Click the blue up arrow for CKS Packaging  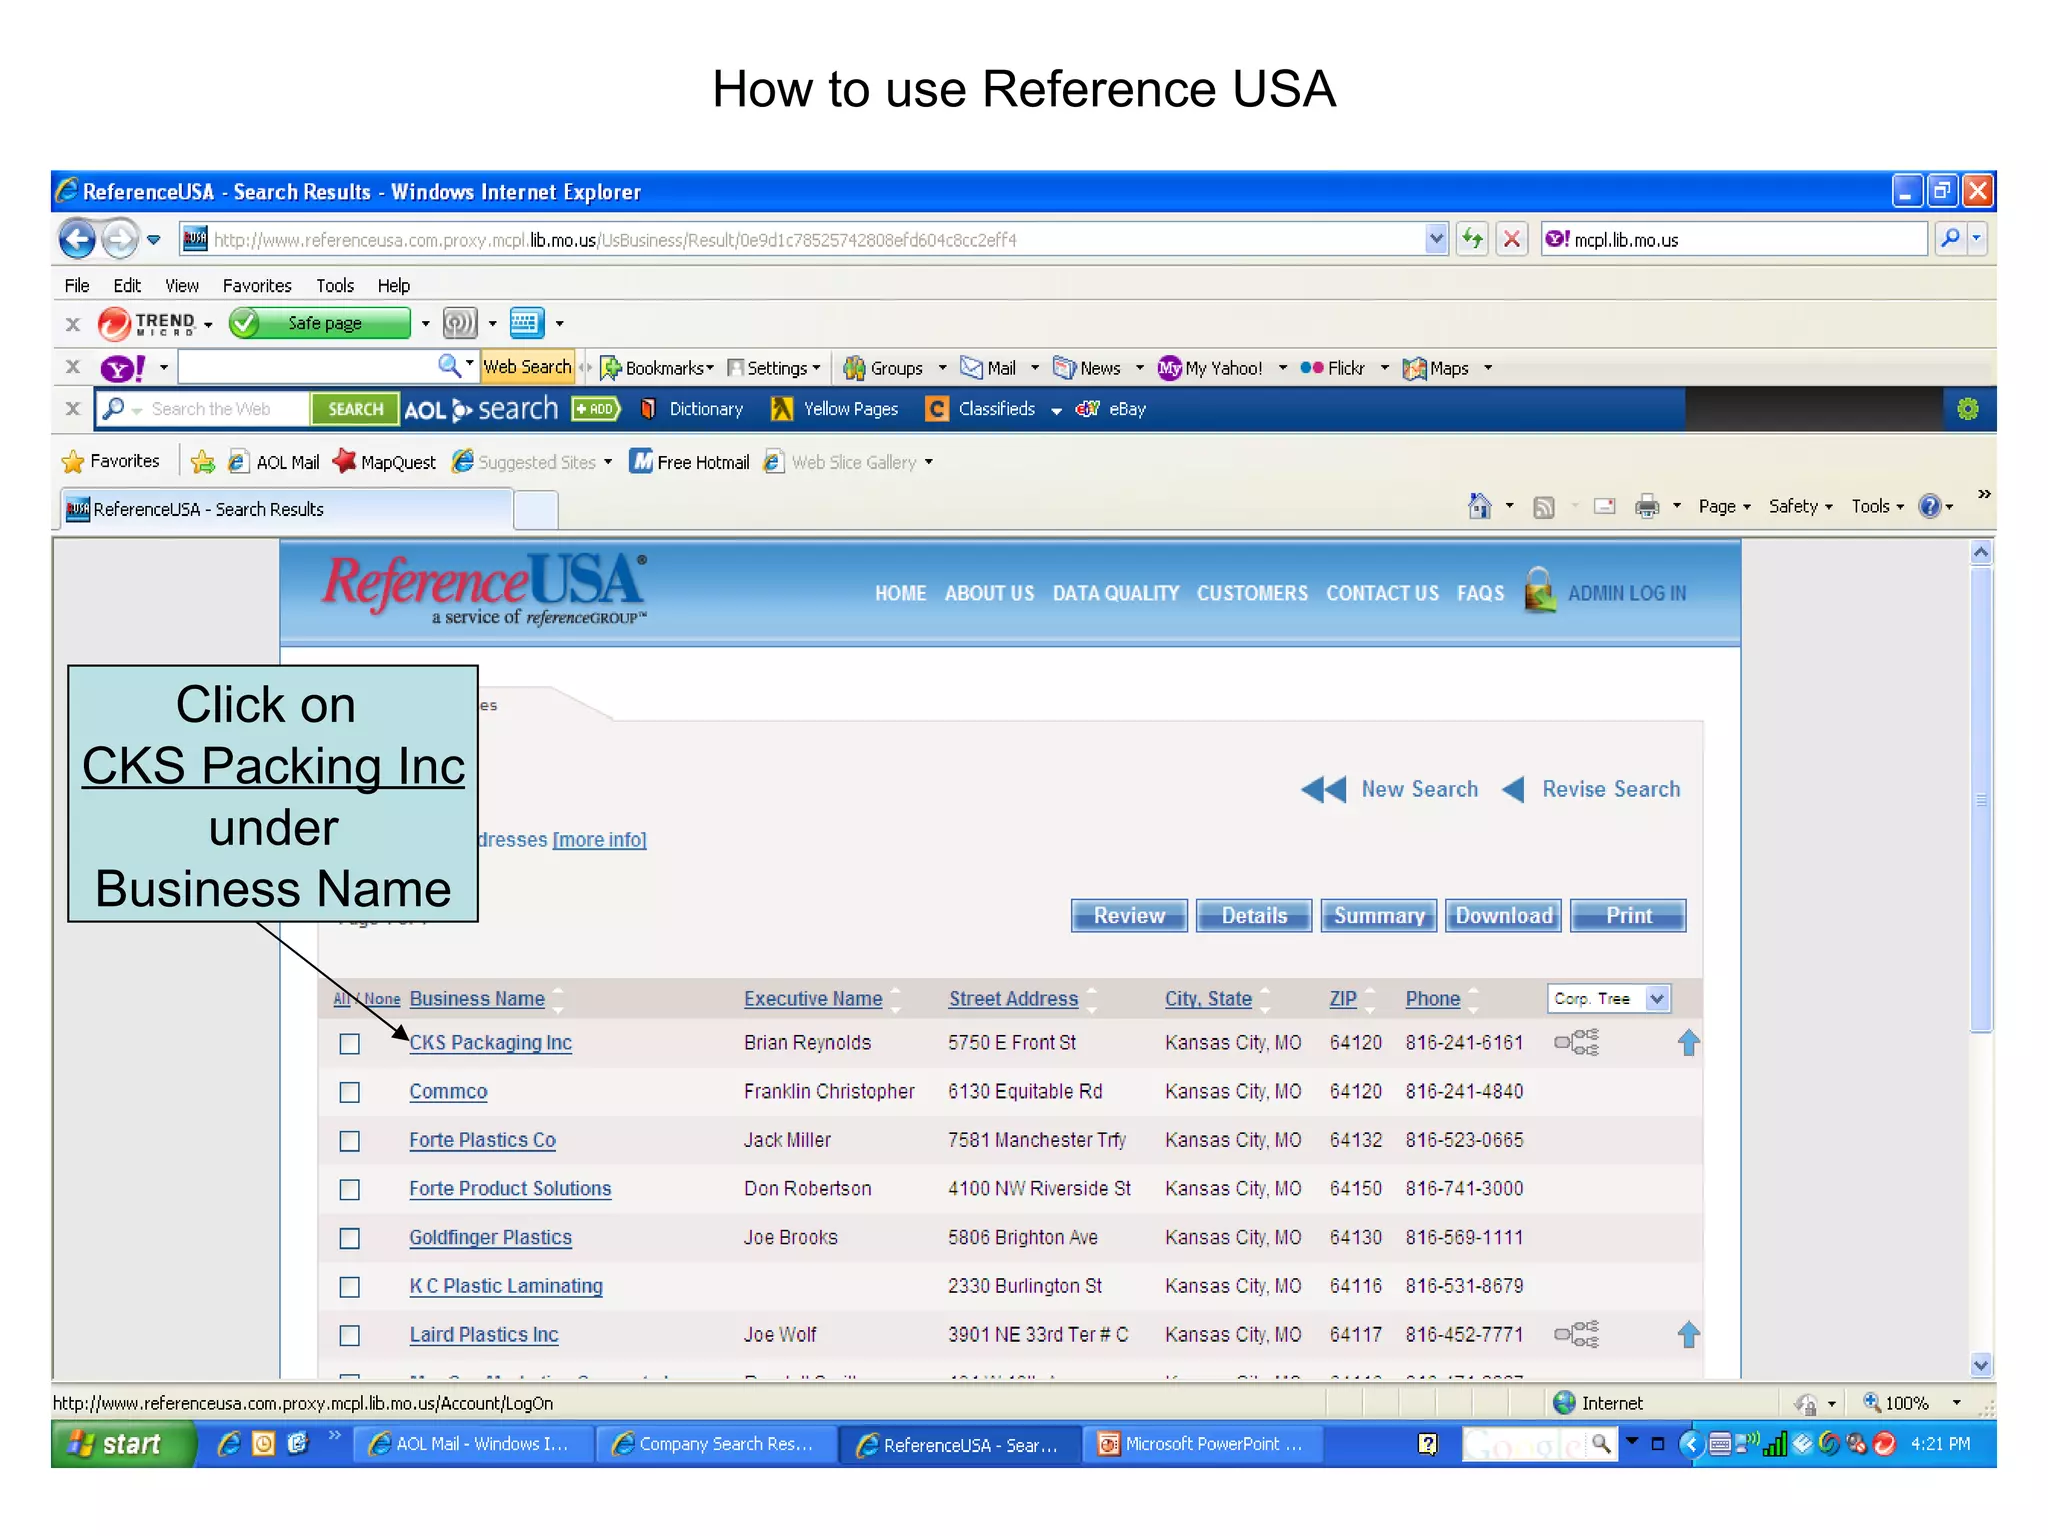[1689, 1043]
